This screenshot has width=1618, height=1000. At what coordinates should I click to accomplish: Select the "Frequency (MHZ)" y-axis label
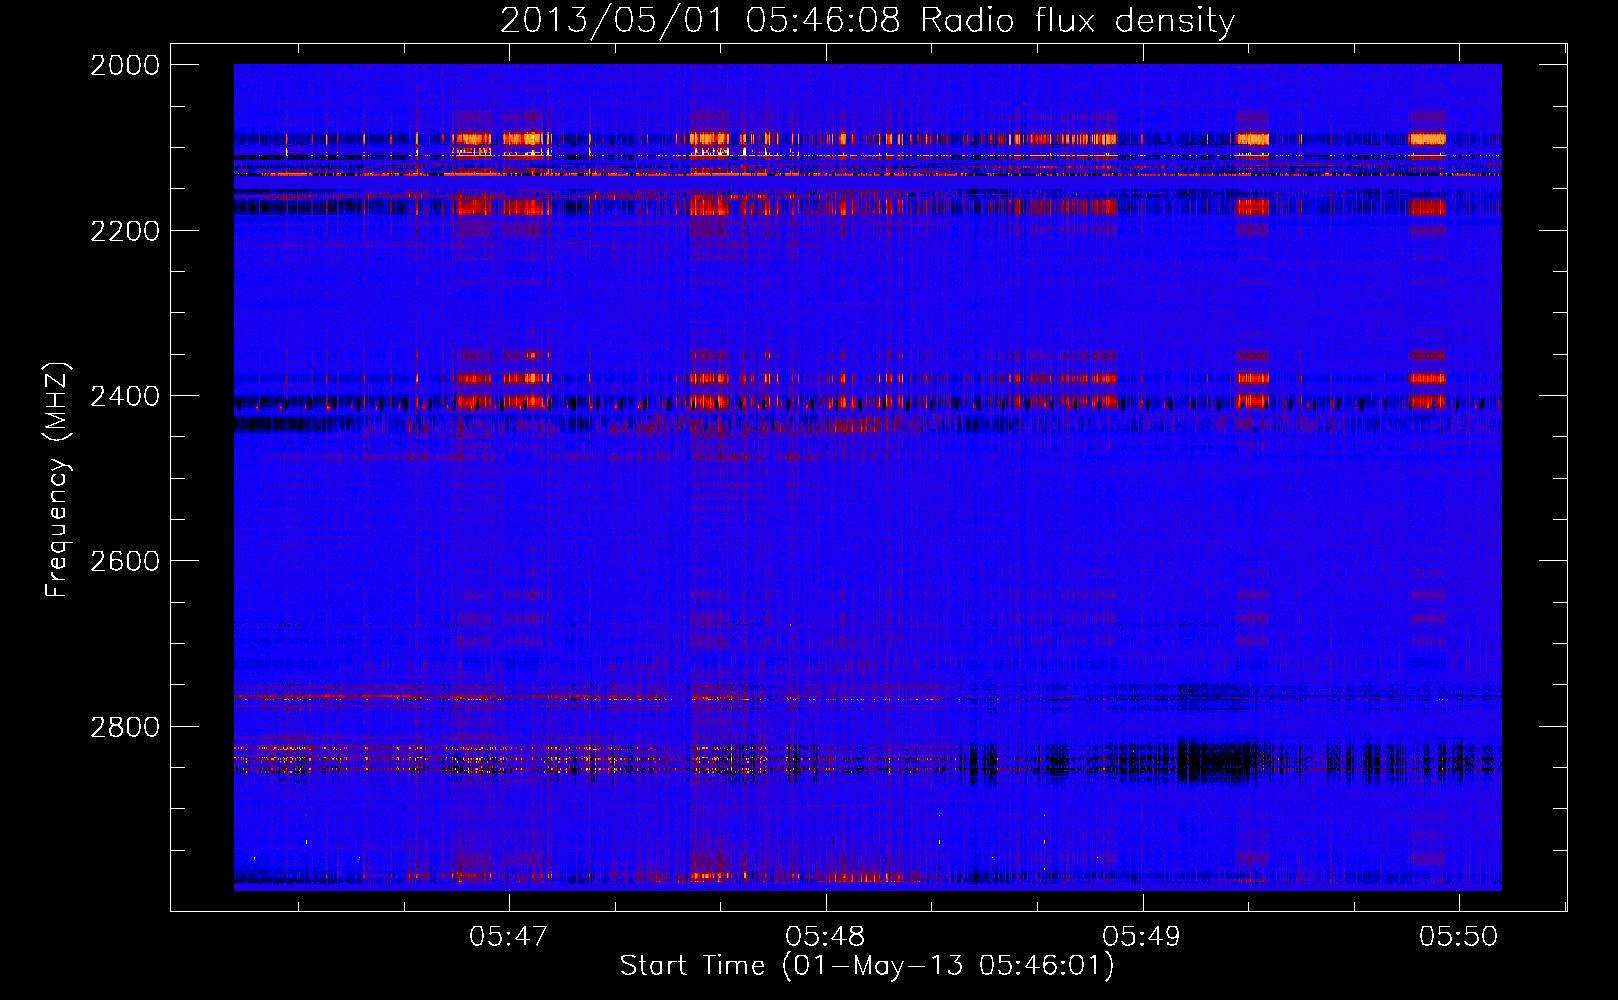pyautogui.click(x=57, y=479)
